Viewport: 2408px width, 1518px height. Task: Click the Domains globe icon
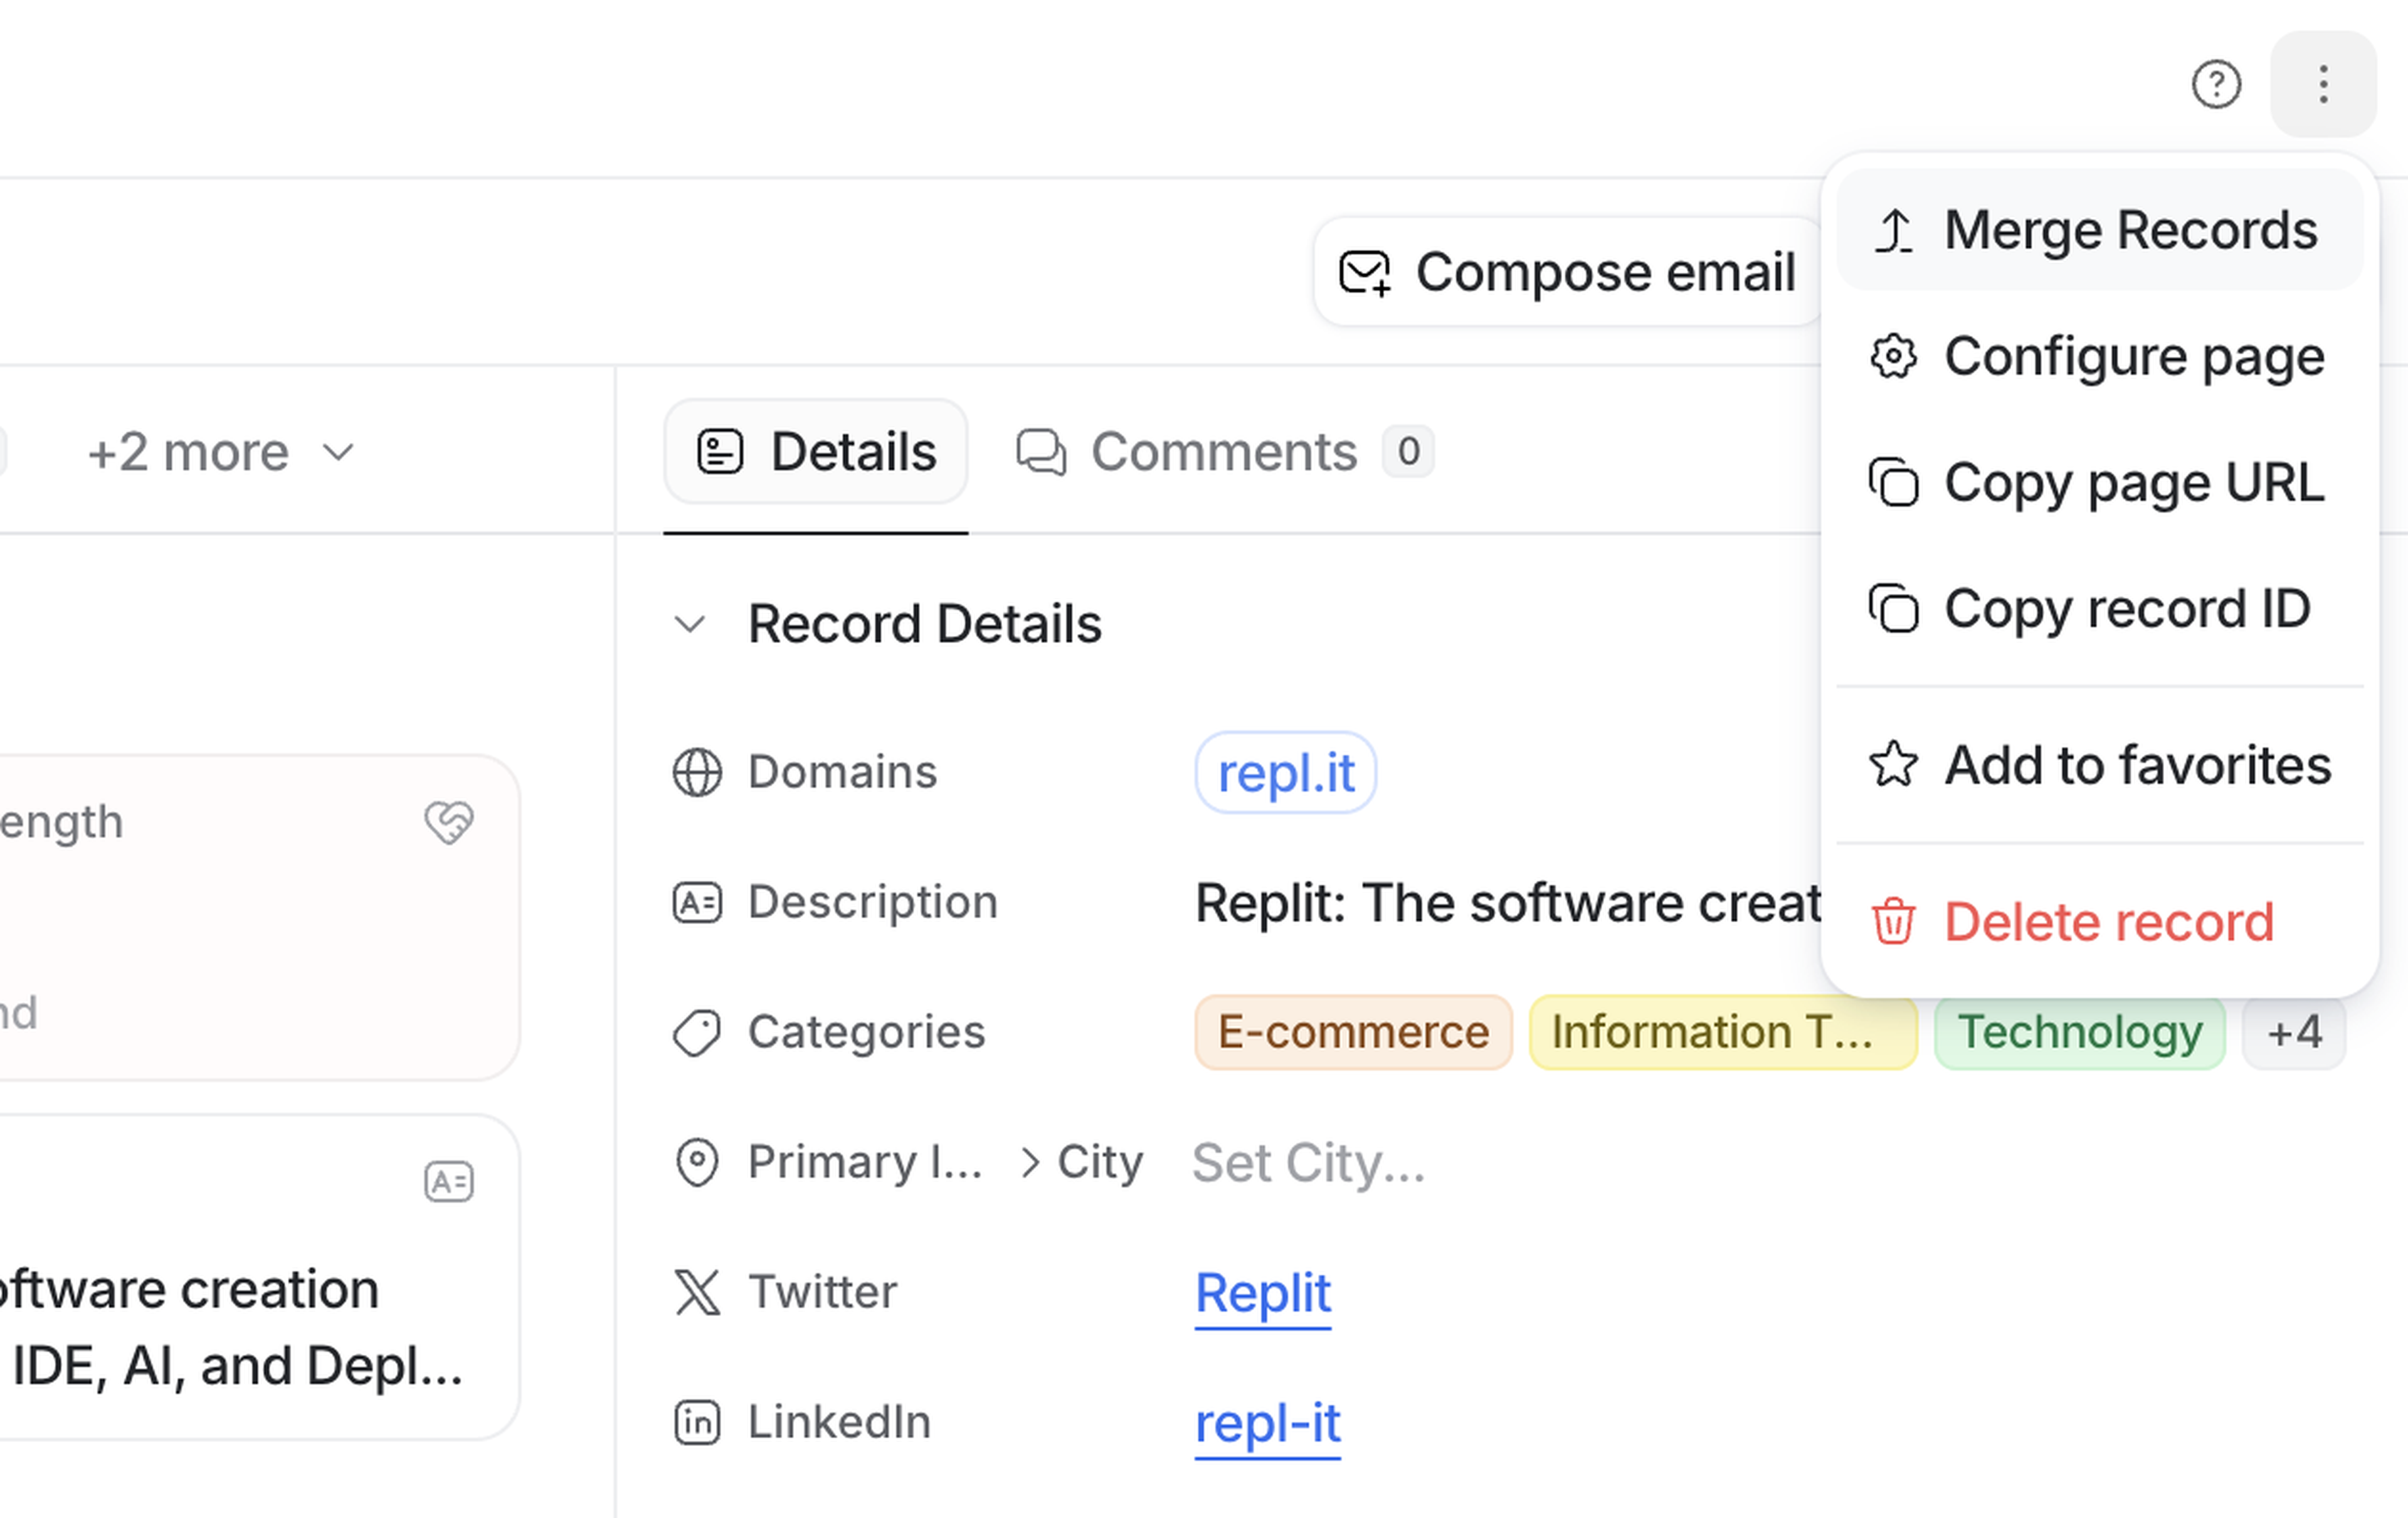pyautogui.click(x=697, y=772)
